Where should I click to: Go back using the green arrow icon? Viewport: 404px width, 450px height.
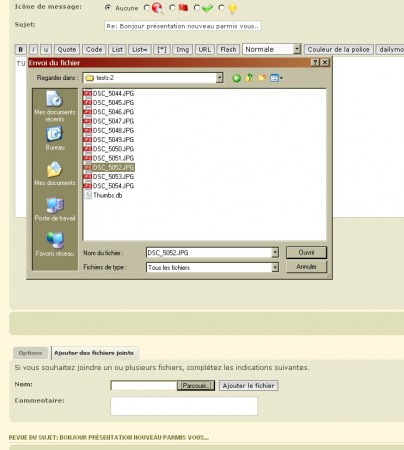pos(237,78)
